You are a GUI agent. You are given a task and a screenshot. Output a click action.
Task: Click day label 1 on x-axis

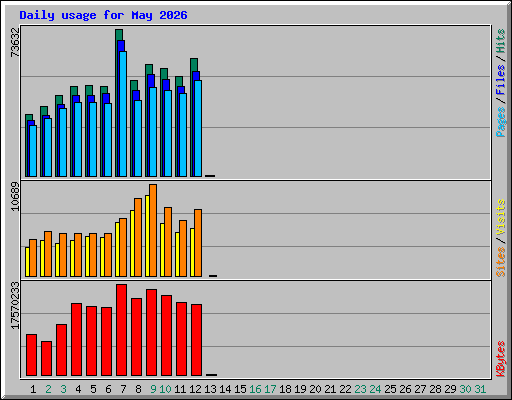pos(33,389)
